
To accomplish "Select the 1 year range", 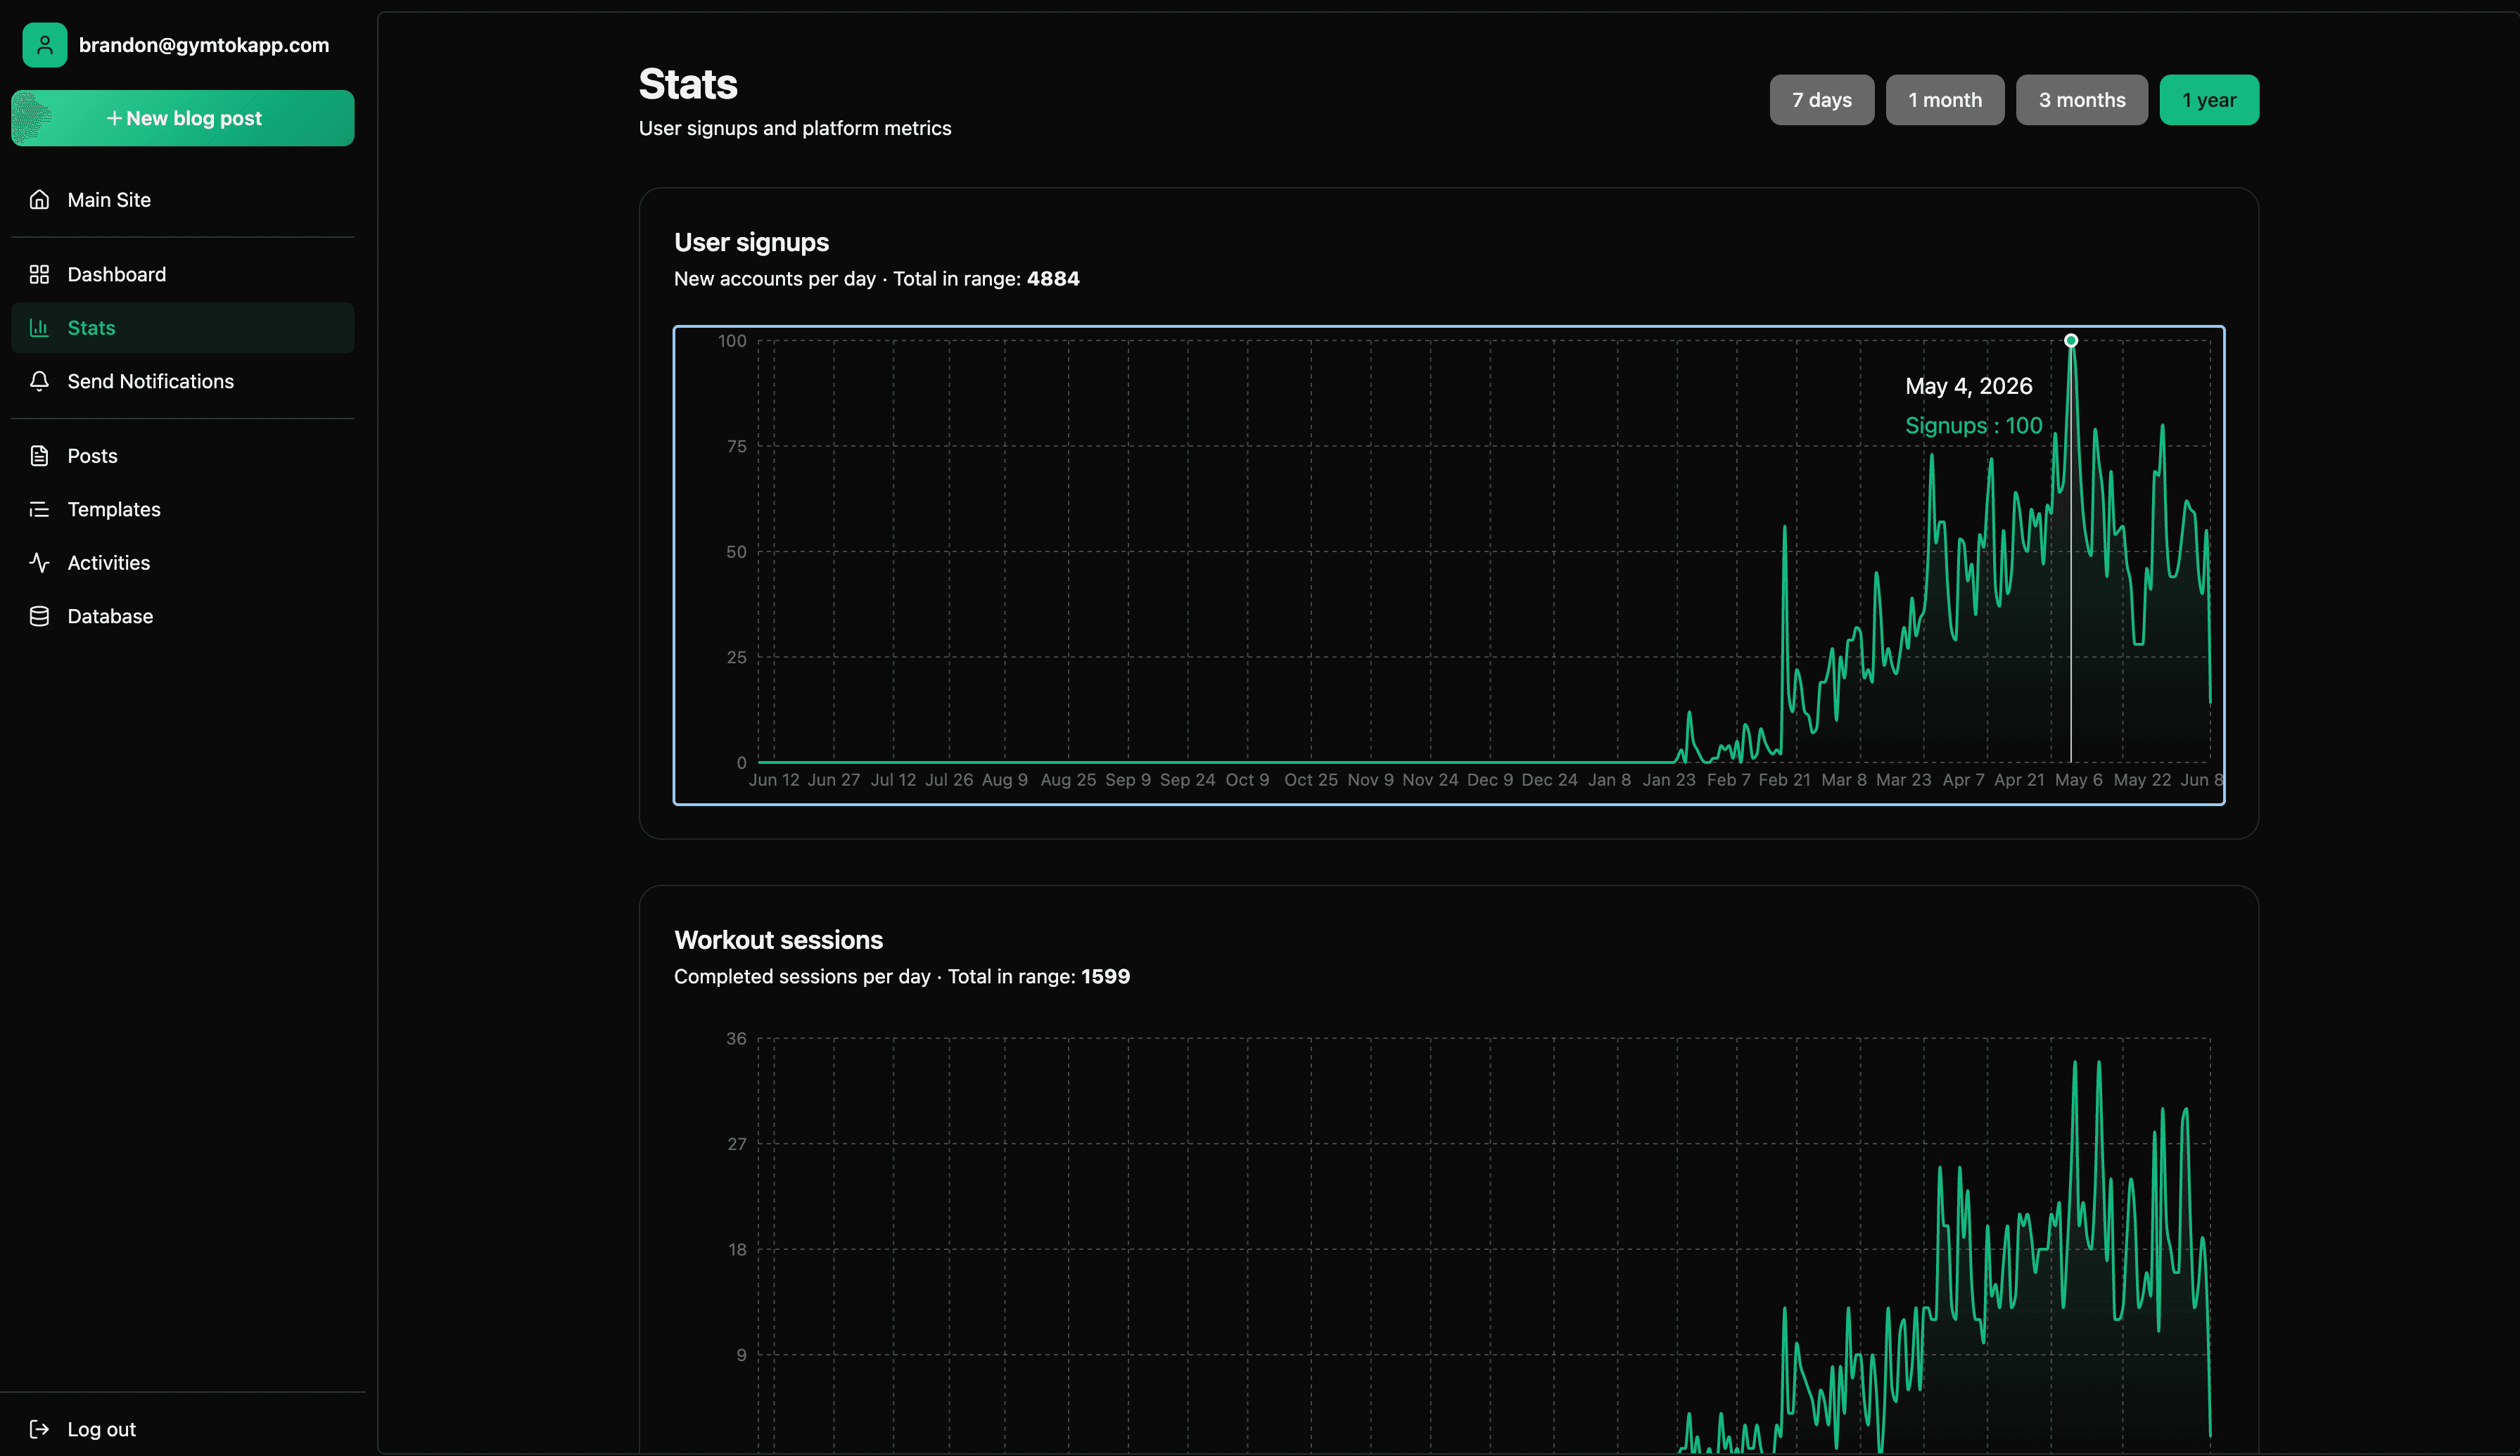I will [2209, 100].
